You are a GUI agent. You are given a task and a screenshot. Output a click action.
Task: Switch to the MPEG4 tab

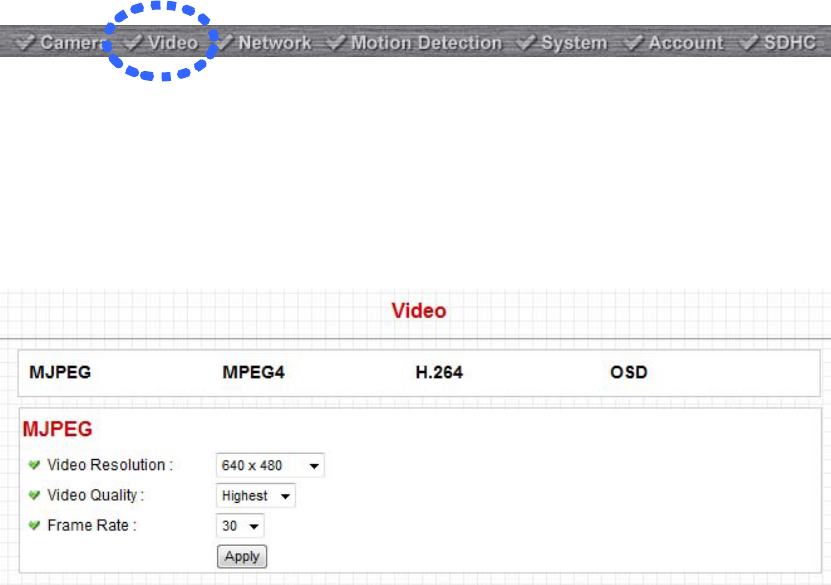coord(253,372)
